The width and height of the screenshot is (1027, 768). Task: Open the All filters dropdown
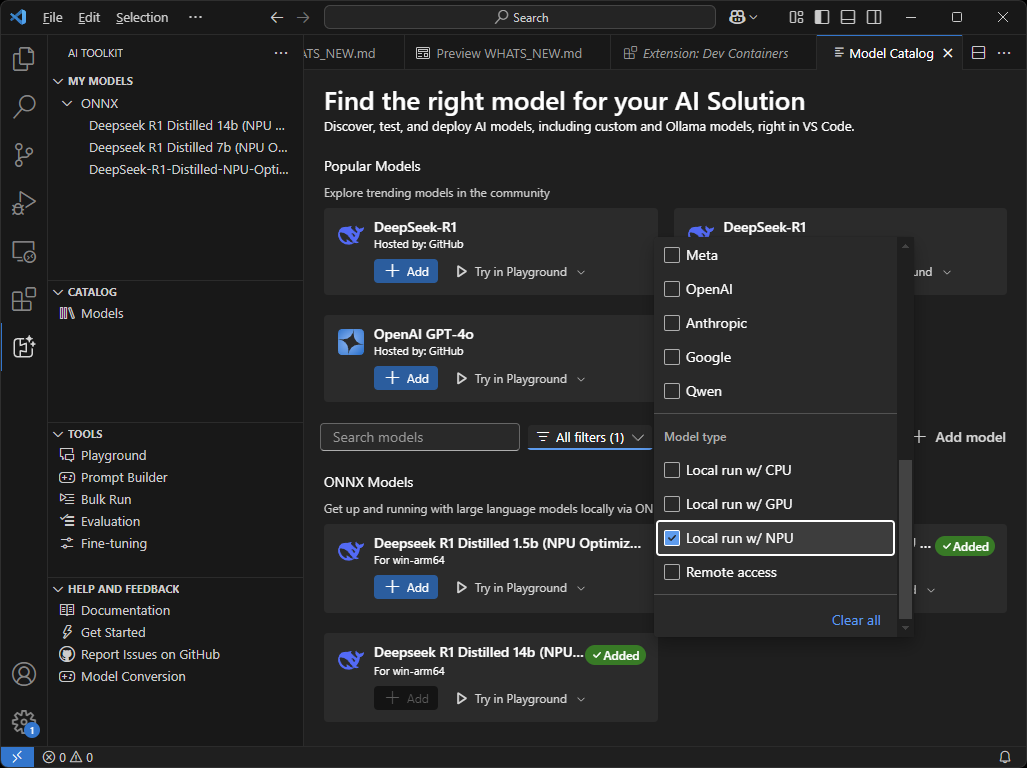tap(590, 437)
